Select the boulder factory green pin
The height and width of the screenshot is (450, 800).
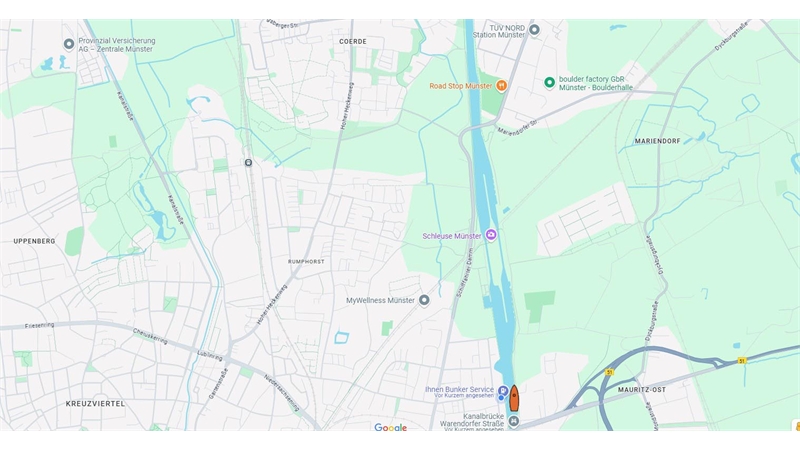(549, 82)
